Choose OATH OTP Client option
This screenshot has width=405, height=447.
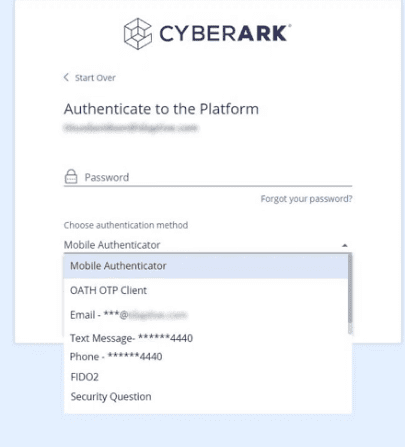coord(206,290)
